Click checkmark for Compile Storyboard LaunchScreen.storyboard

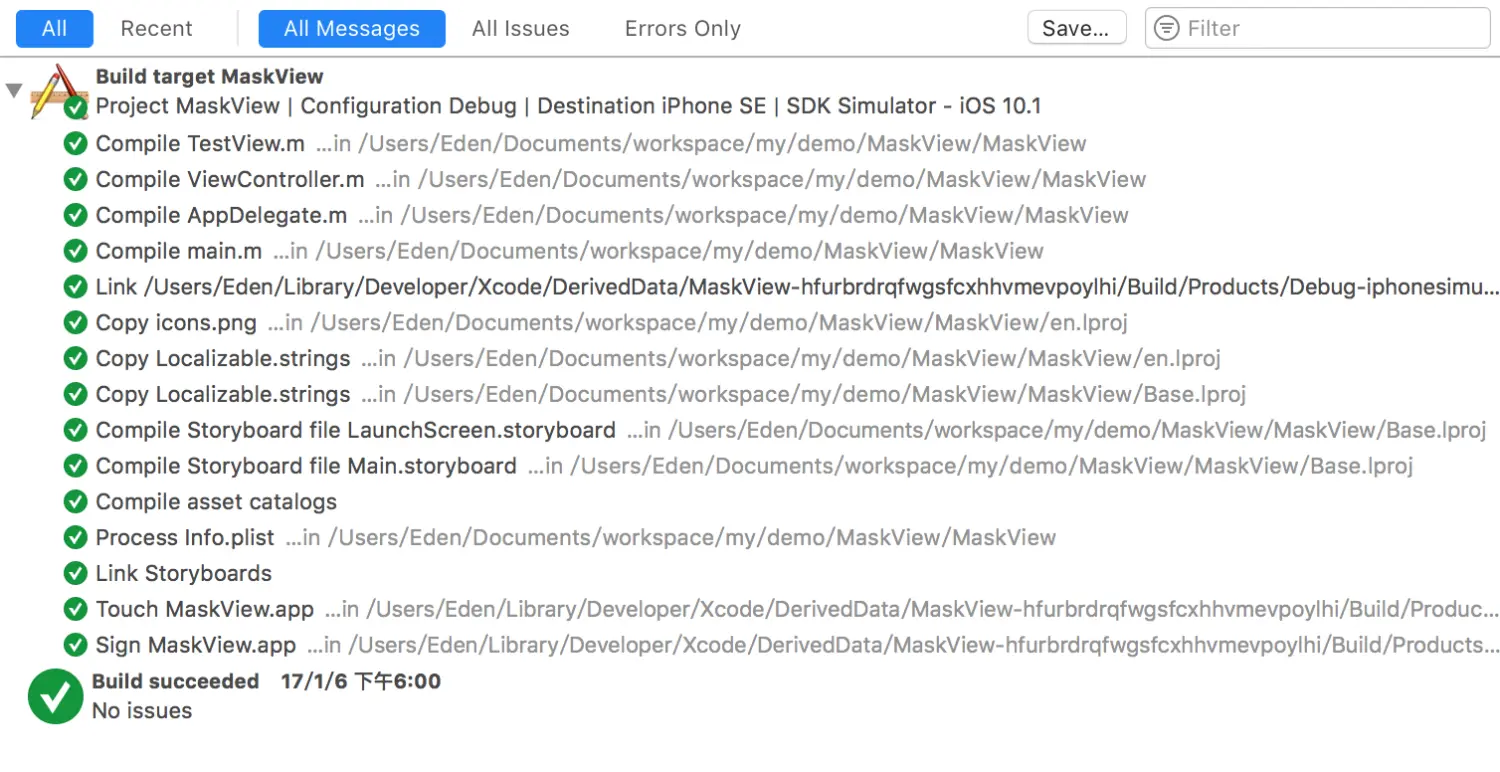coord(75,431)
